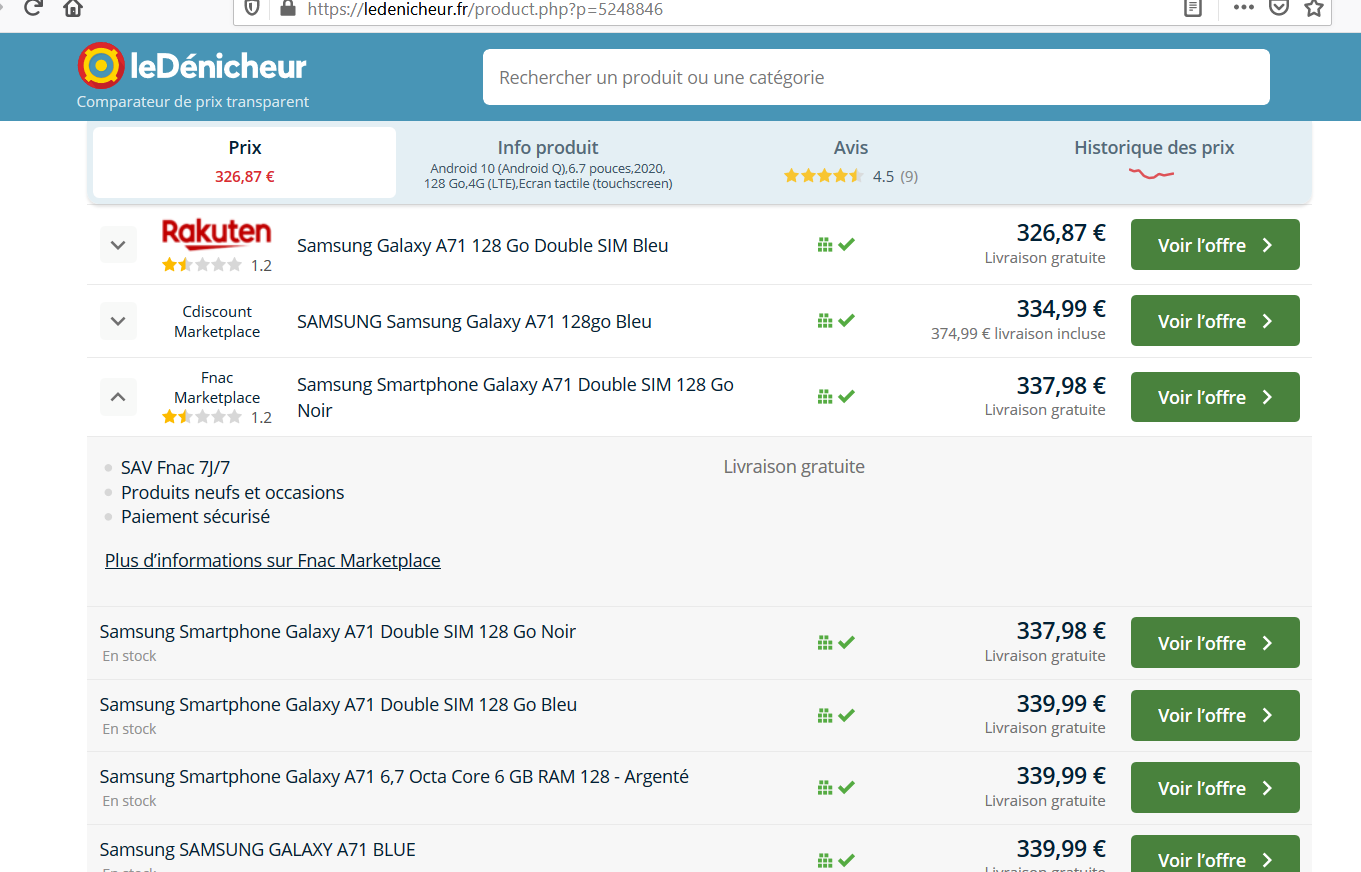This screenshot has width=1361, height=872.
Task: Open the page actions three-dots menu
Action: point(1243,8)
